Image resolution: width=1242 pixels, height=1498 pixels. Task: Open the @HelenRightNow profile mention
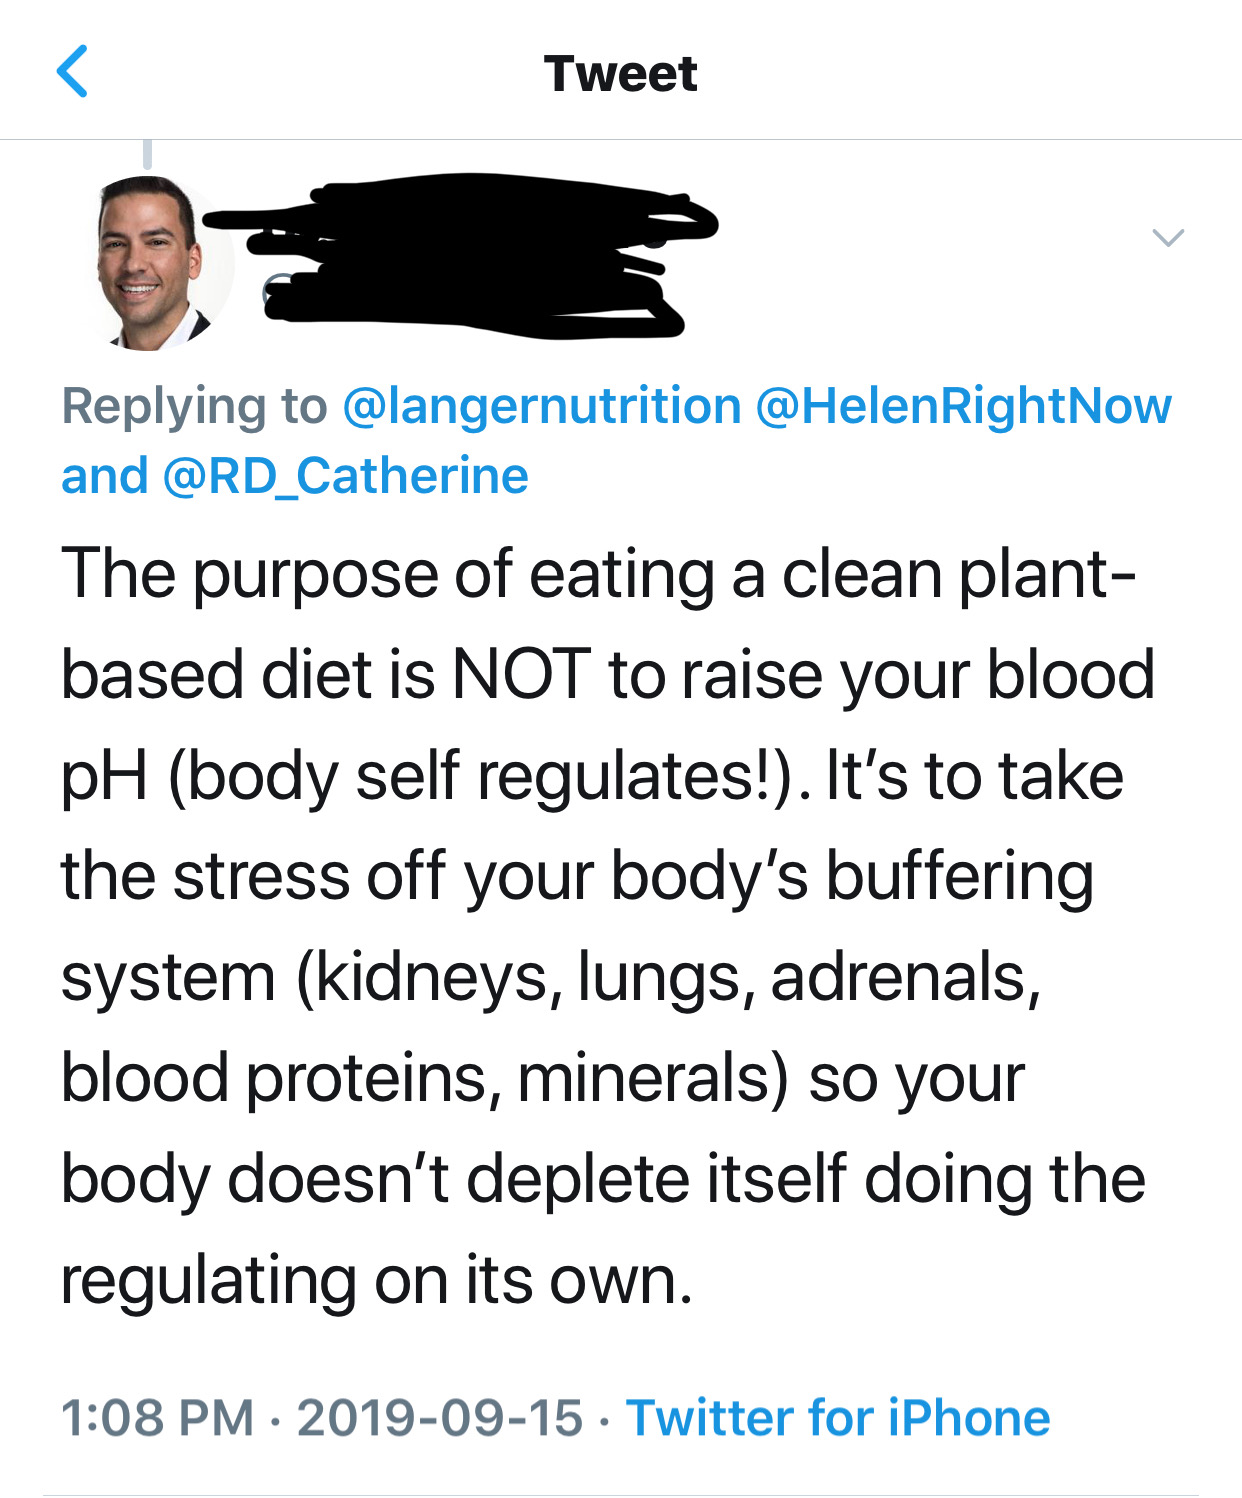point(963,406)
